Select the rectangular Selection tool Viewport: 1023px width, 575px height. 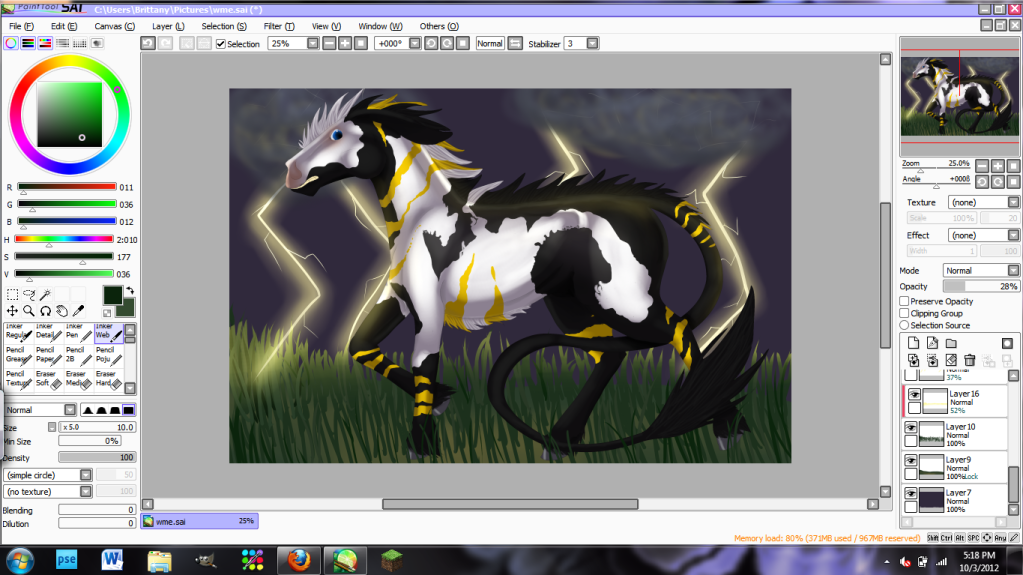click(x=12, y=295)
